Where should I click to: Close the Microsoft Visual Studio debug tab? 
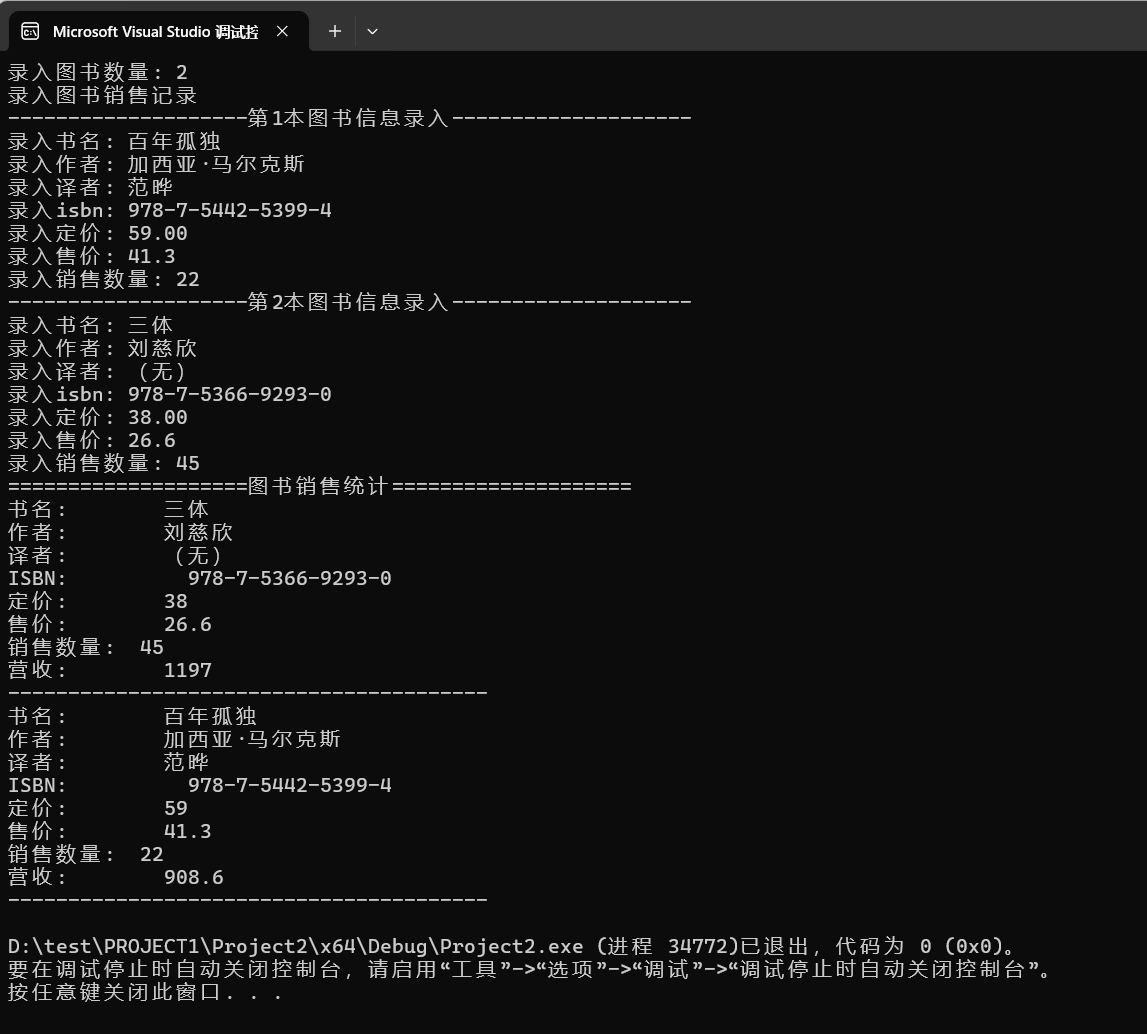tap(282, 31)
